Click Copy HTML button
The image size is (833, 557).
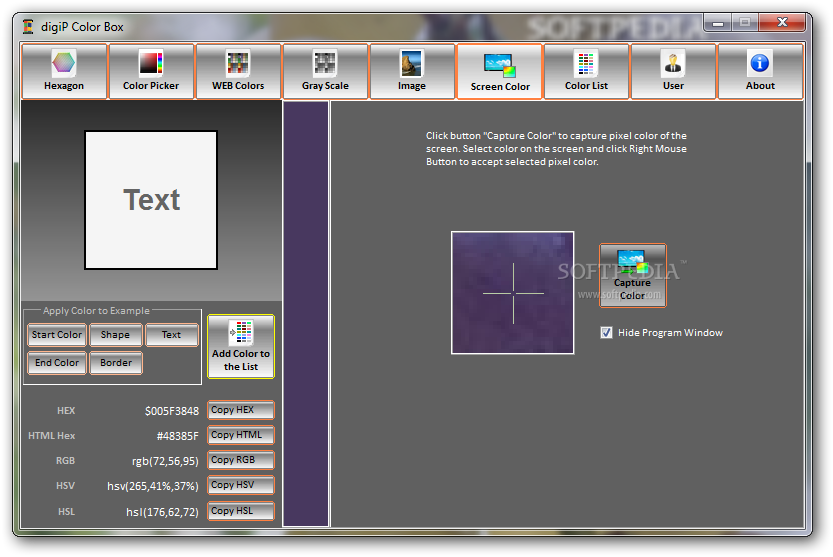pos(241,435)
